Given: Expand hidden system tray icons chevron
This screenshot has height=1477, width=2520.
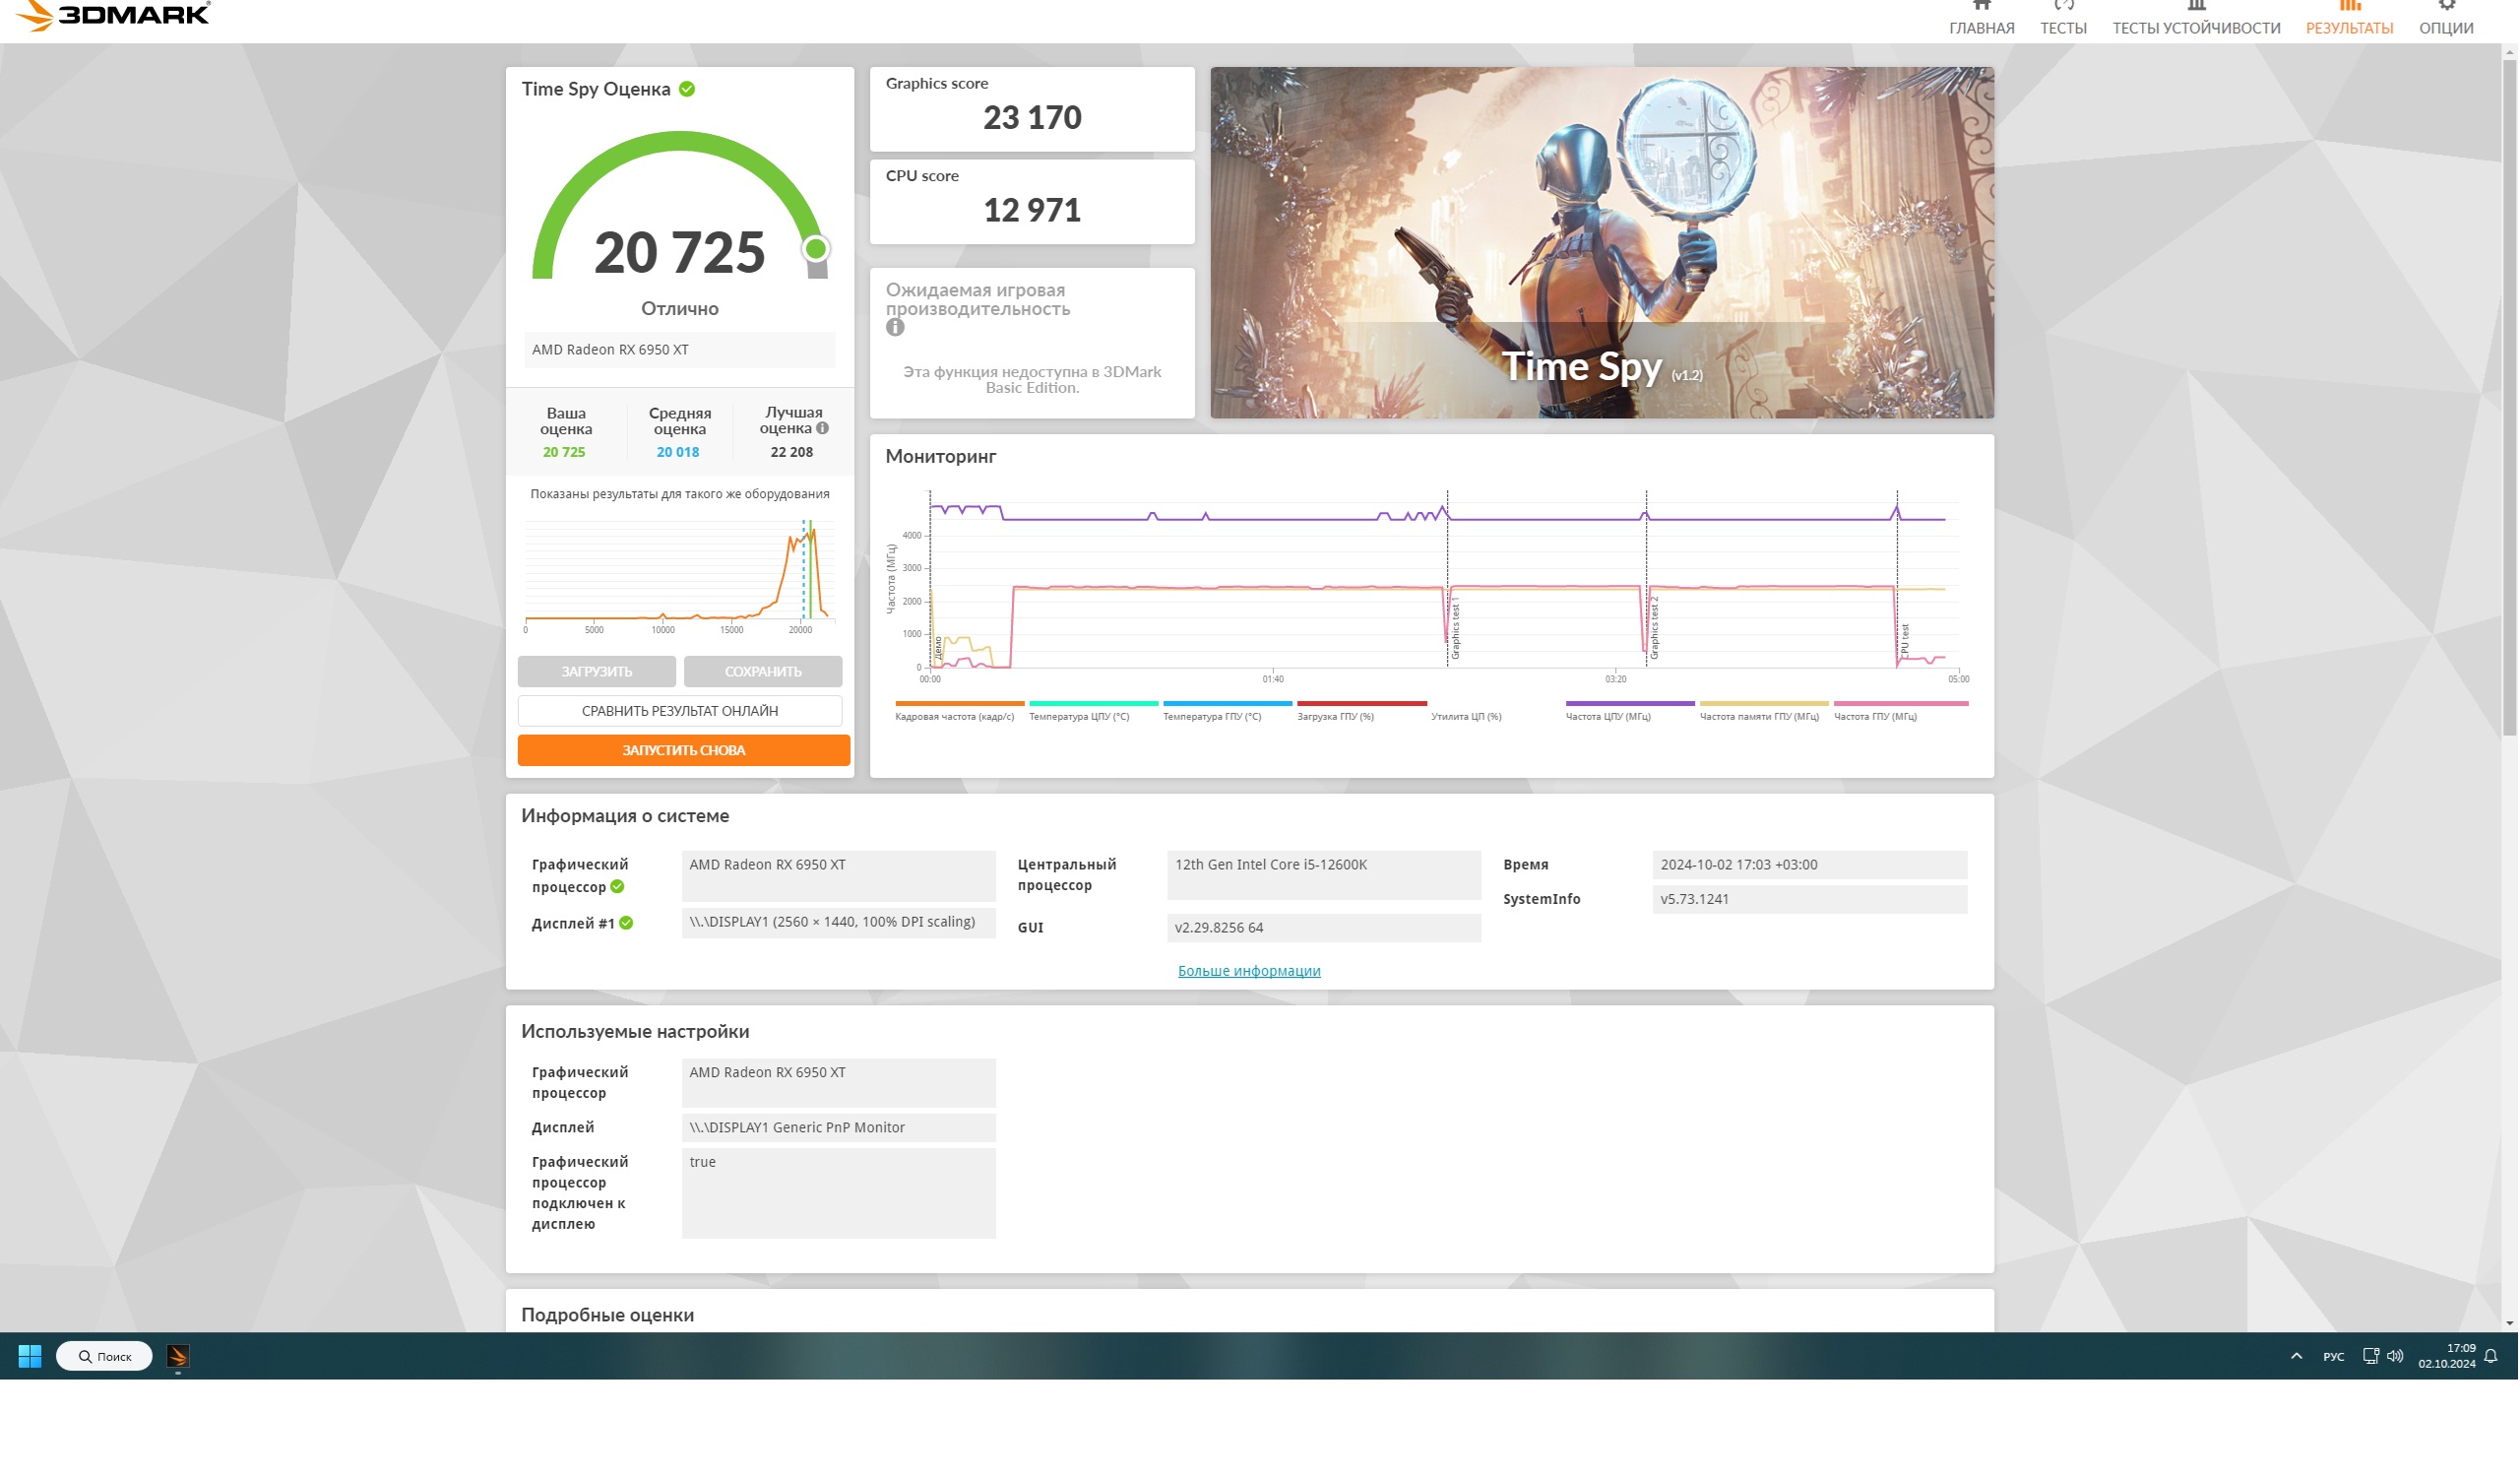Looking at the screenshot, I should pos(2297,1357).
